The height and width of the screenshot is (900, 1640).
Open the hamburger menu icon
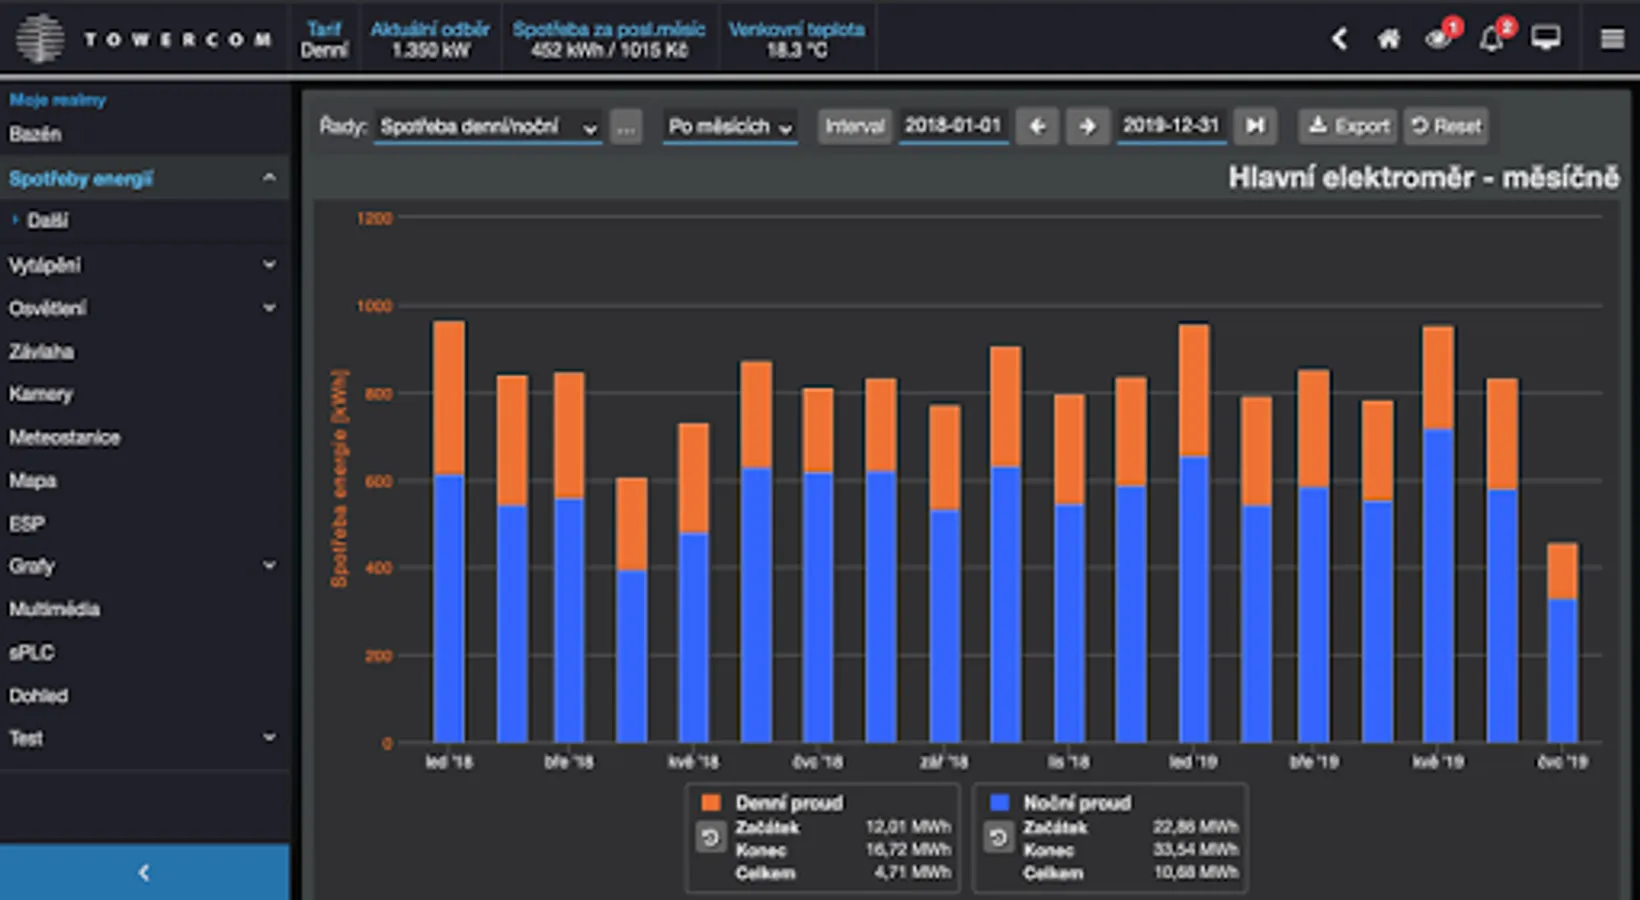pos(1612,39)
